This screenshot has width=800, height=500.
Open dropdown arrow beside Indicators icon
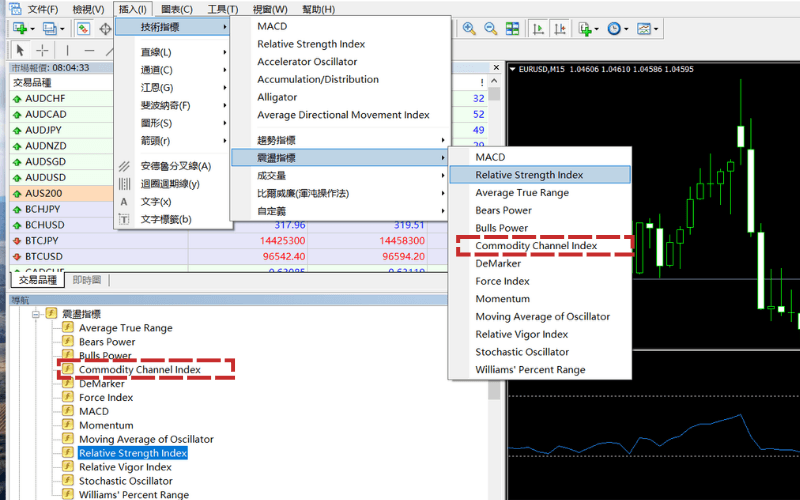click(596, 29)
